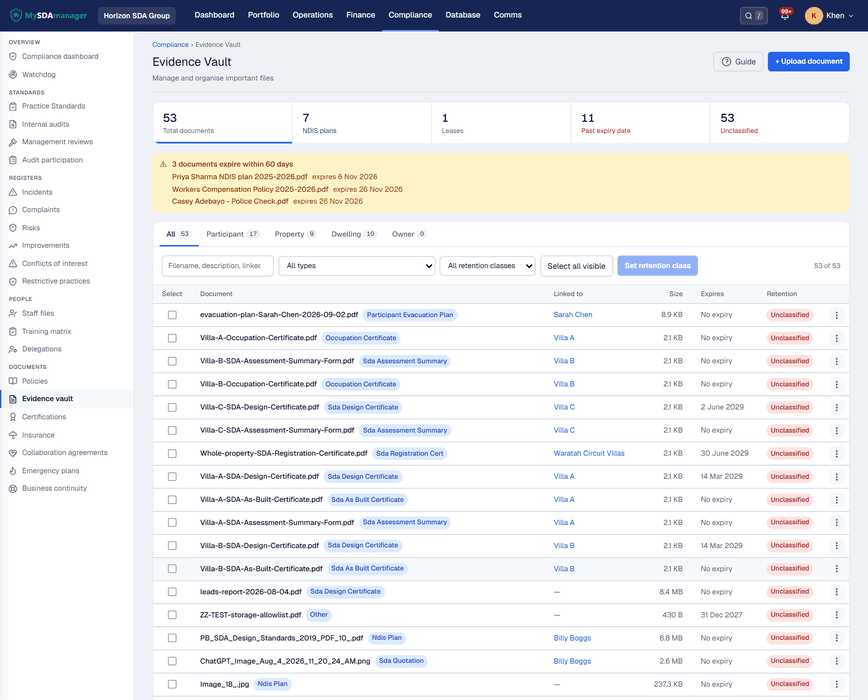Open the All retention classes dropdown
Screen dimensions: 868x700
pyautogui.click(x=488, y=266)
